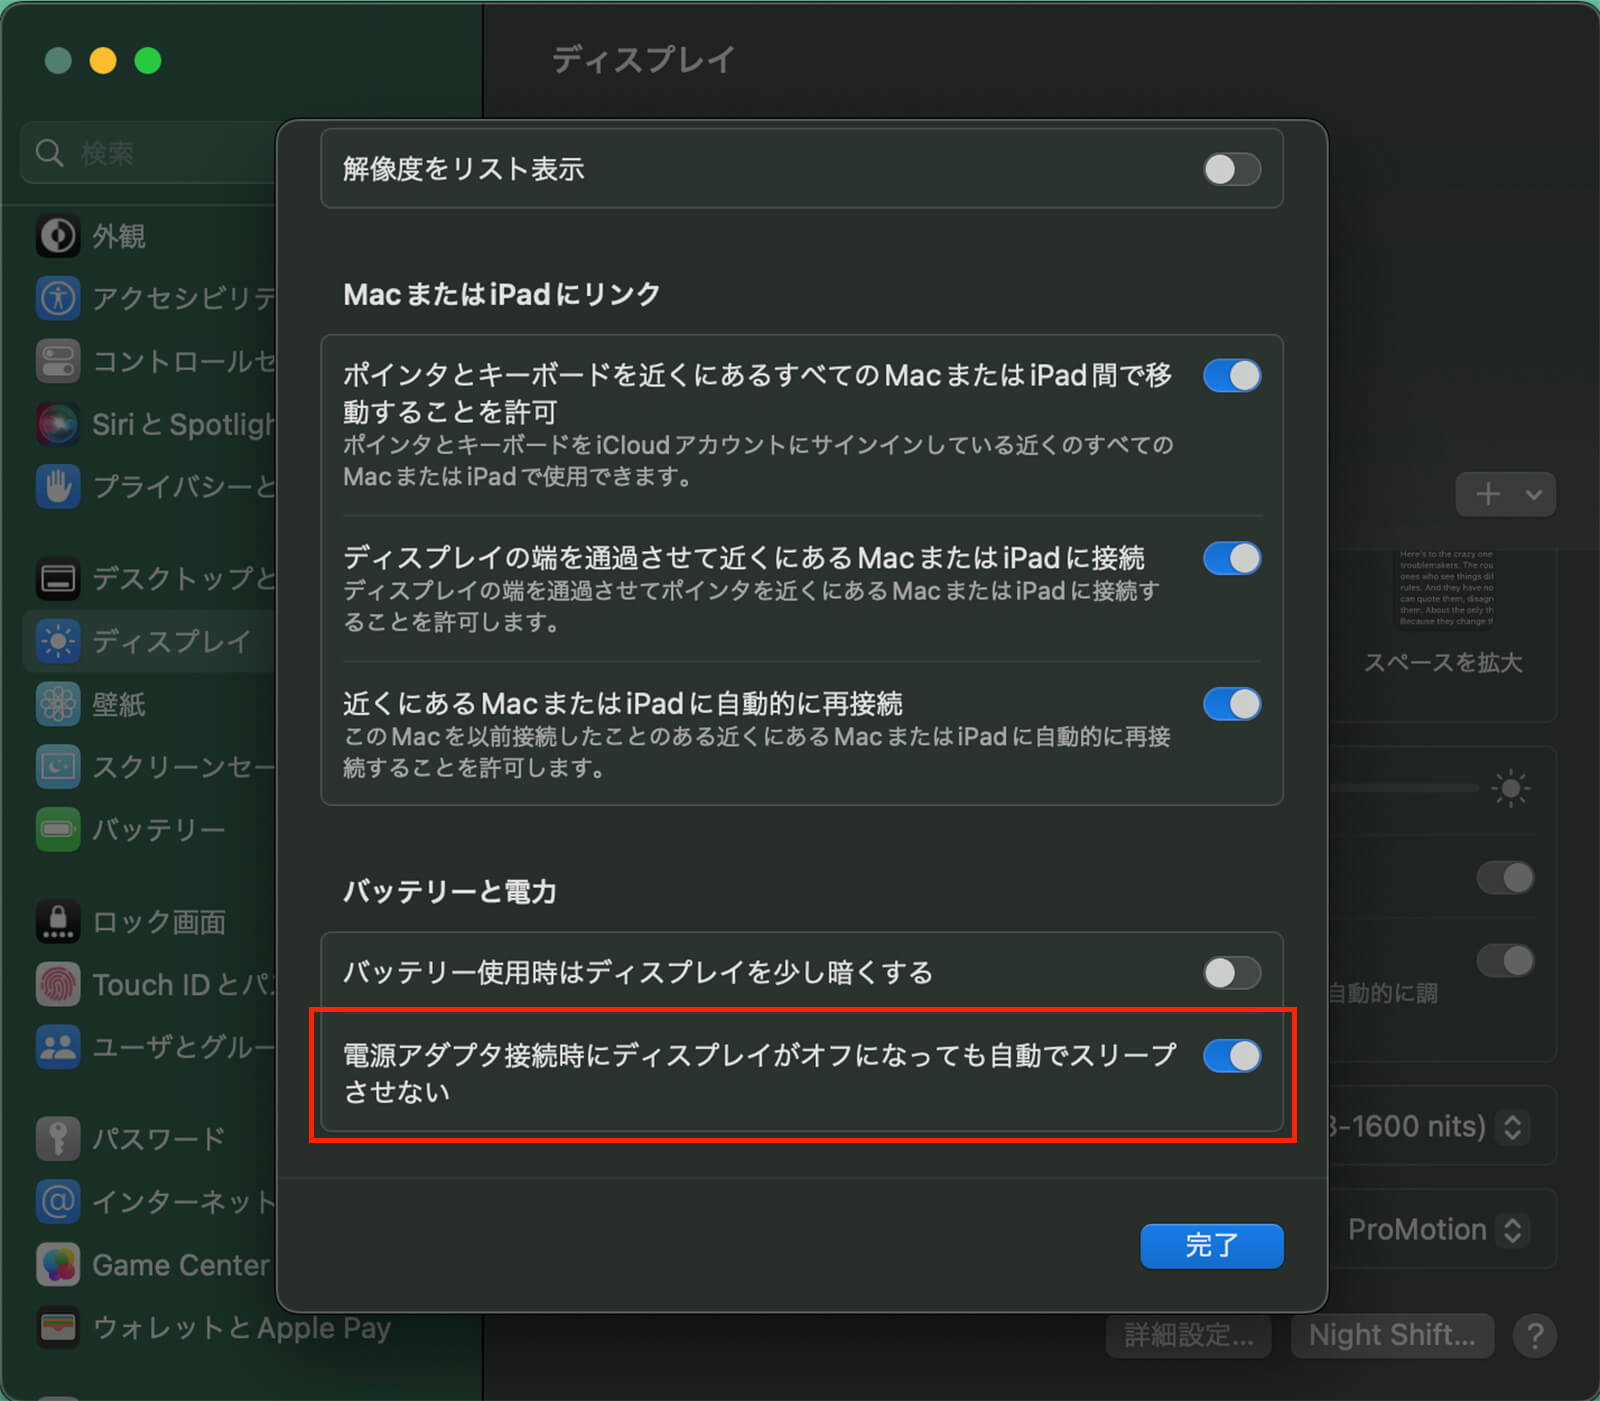The height and width of the screenshot is (1401, 1600).
Task: Enable バッテリー使用時はディスプレイを少し暗くする switch
Action: (1232, 972)
